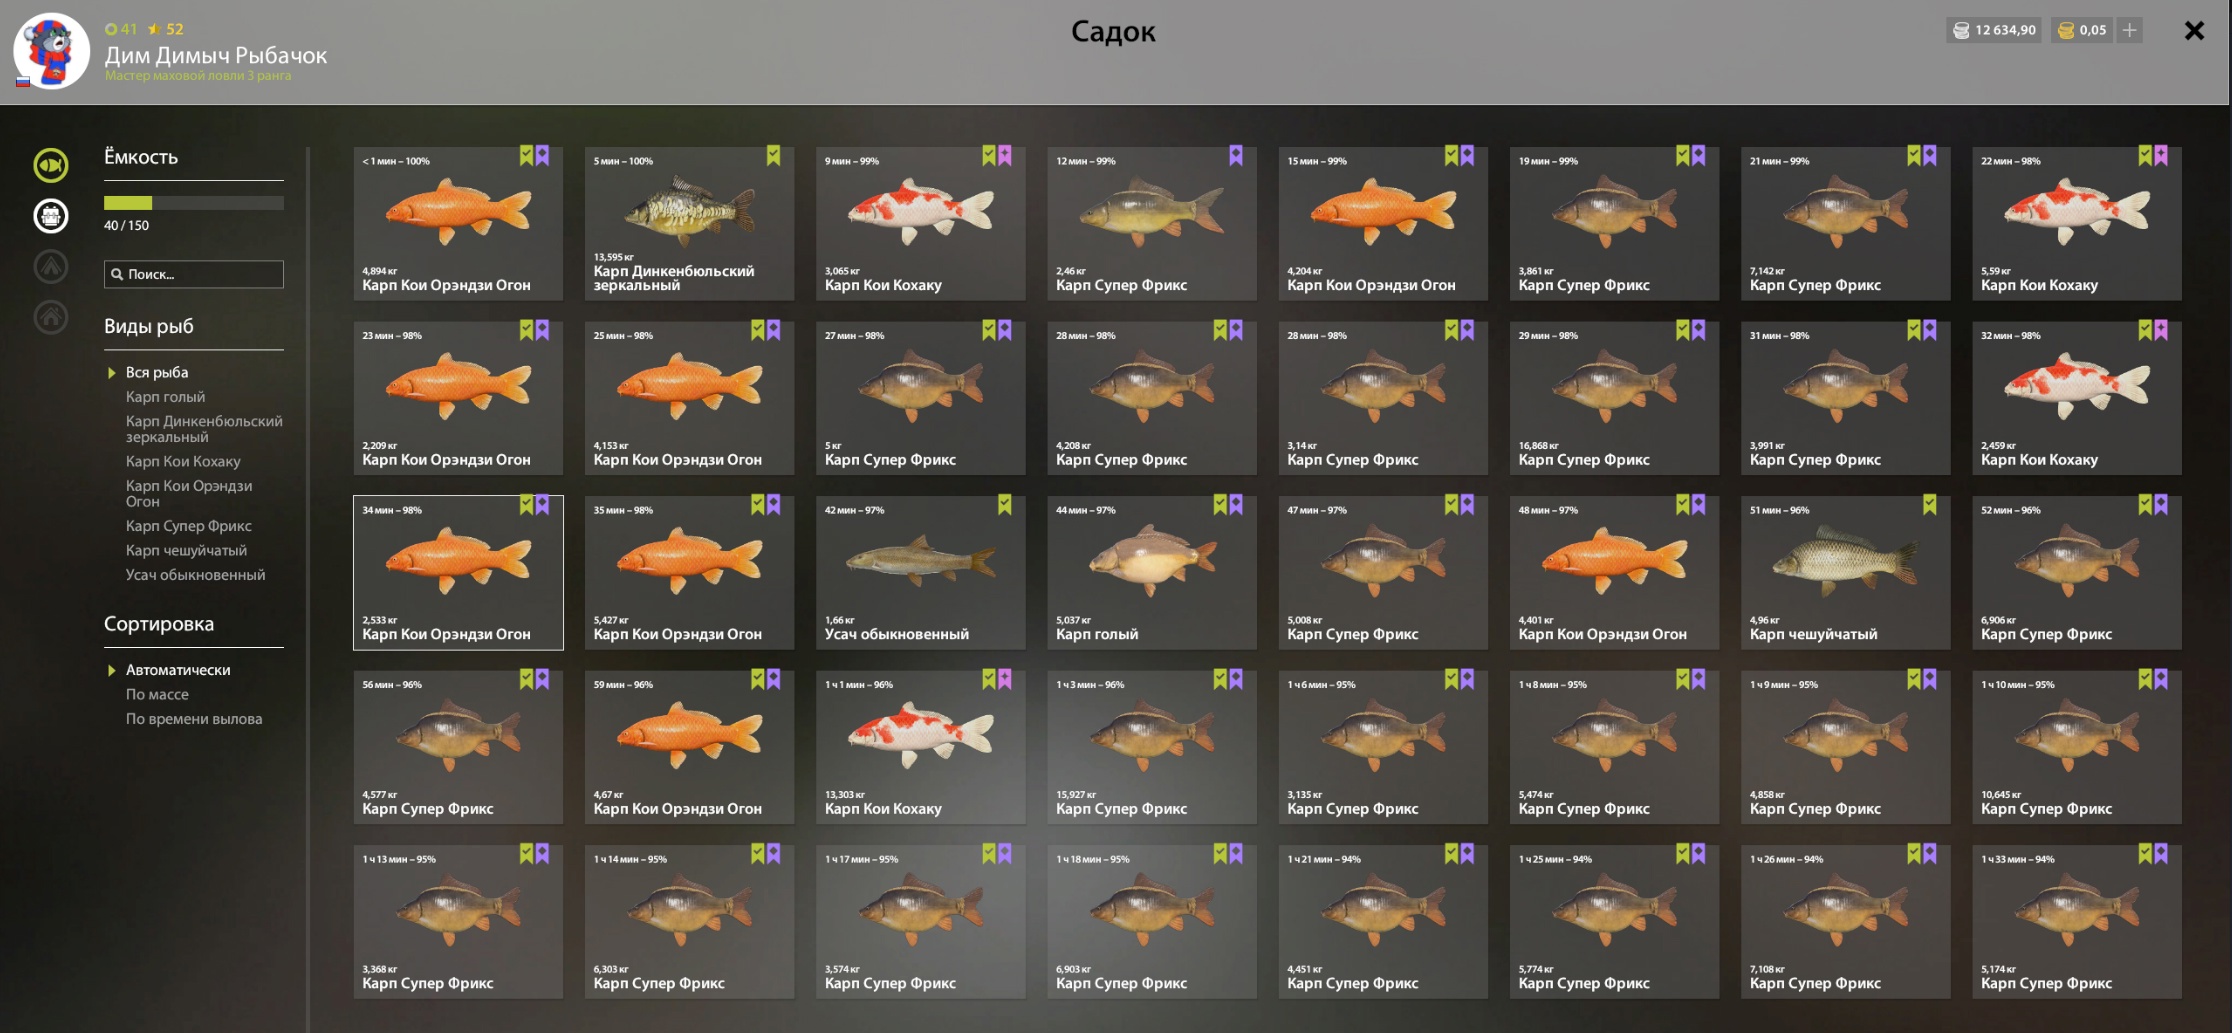Switch to the backpack icon in sidebar
The height and width of the screenshot is (1033, 2232).
[x=51, y=215]
